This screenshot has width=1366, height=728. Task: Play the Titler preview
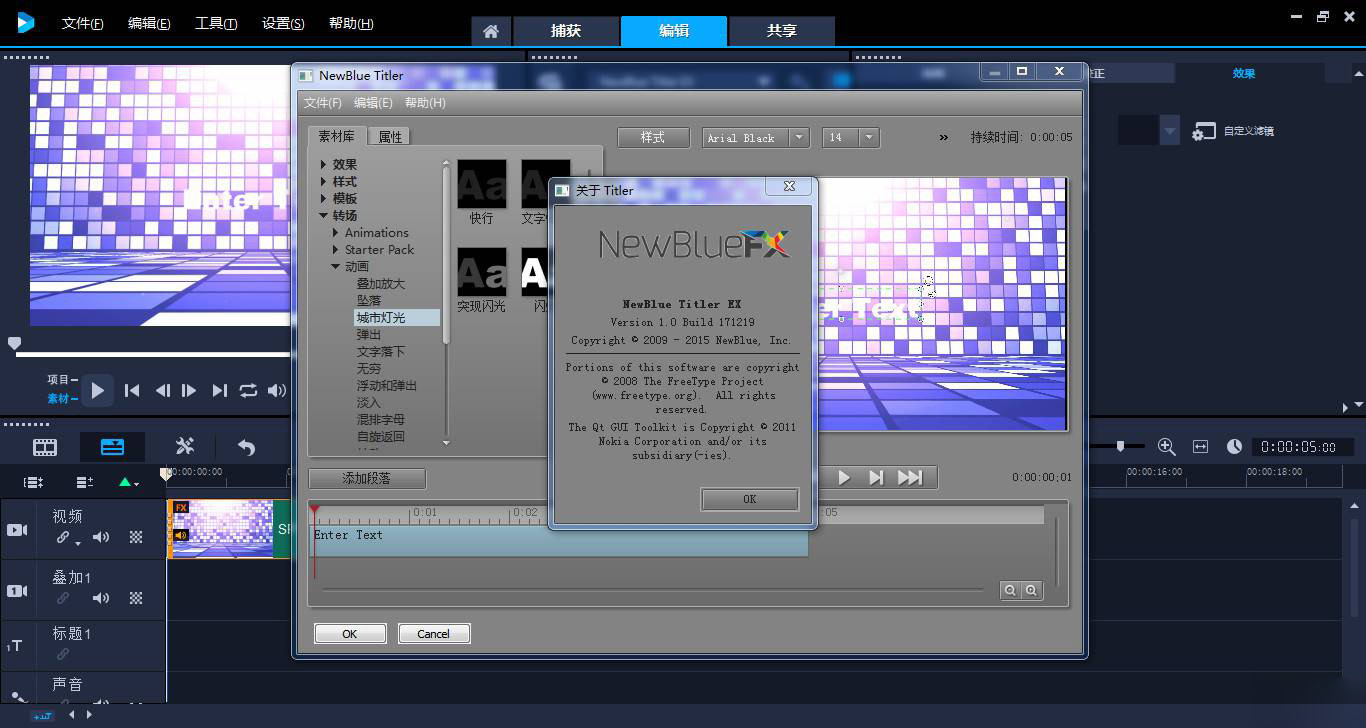point(844,478)
